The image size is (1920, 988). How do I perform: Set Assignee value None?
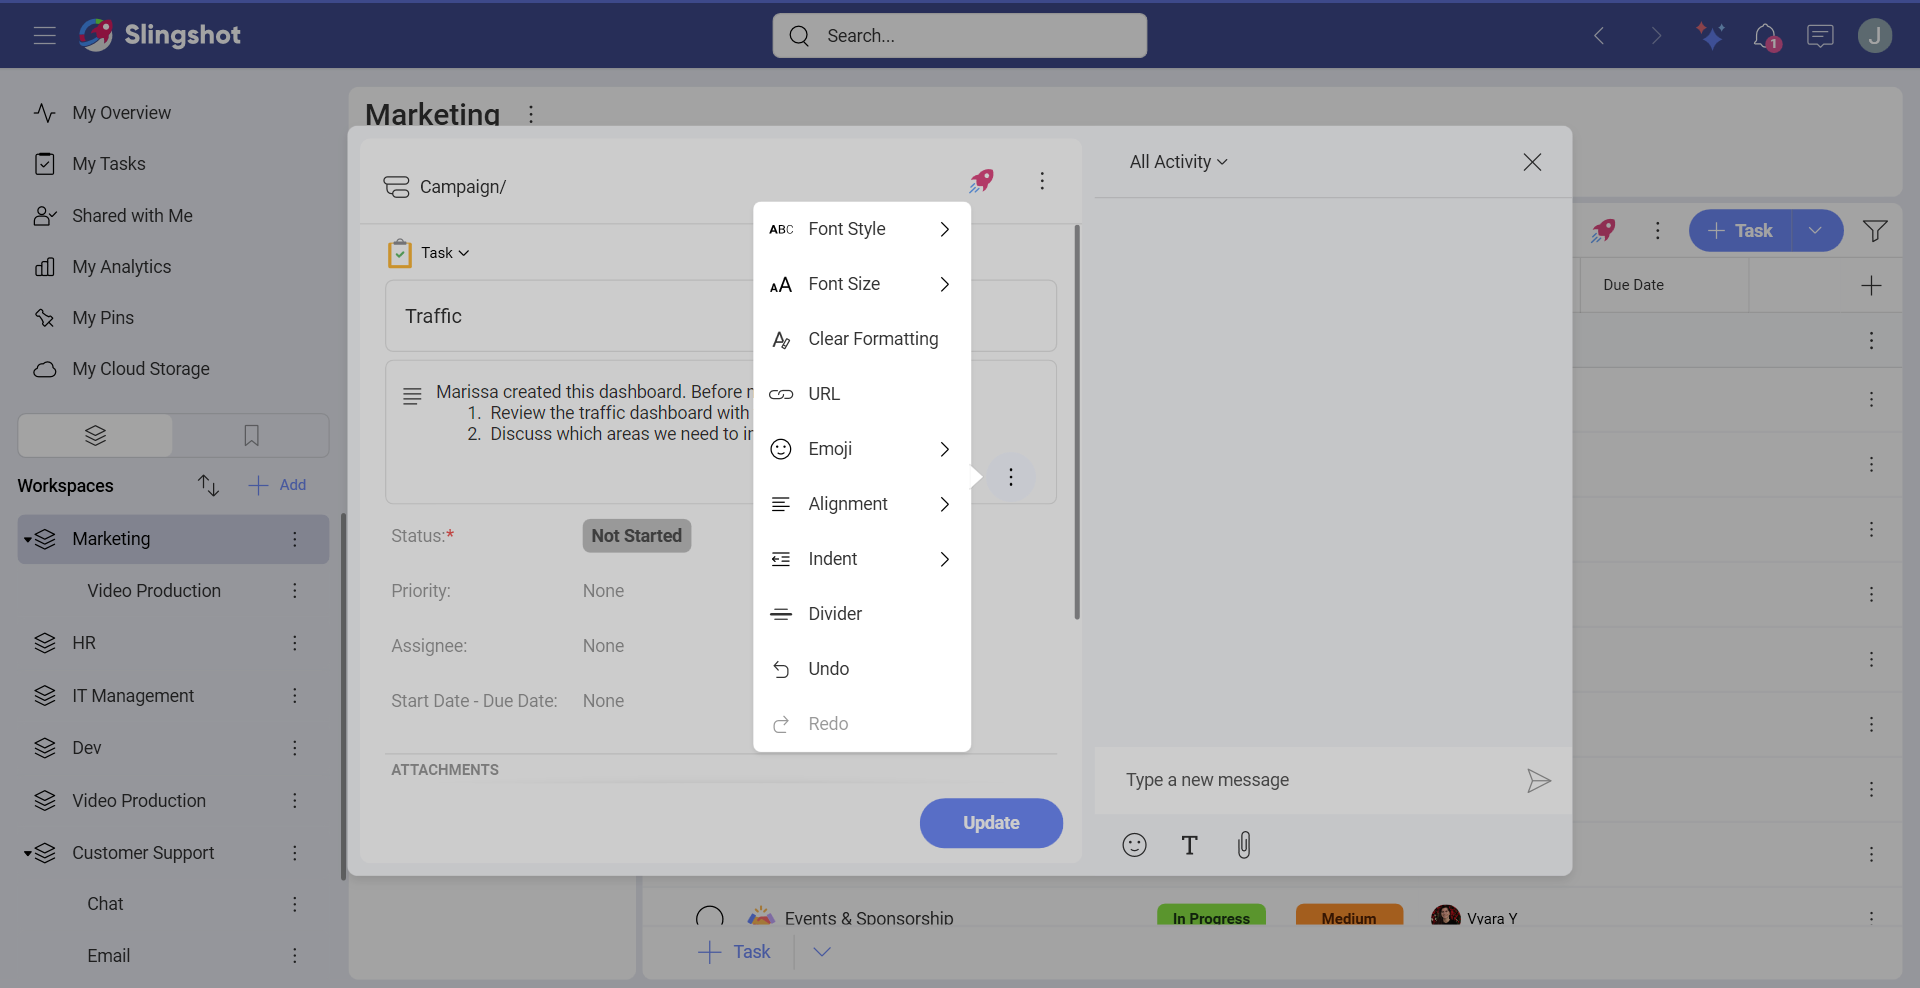click(603, 646)
